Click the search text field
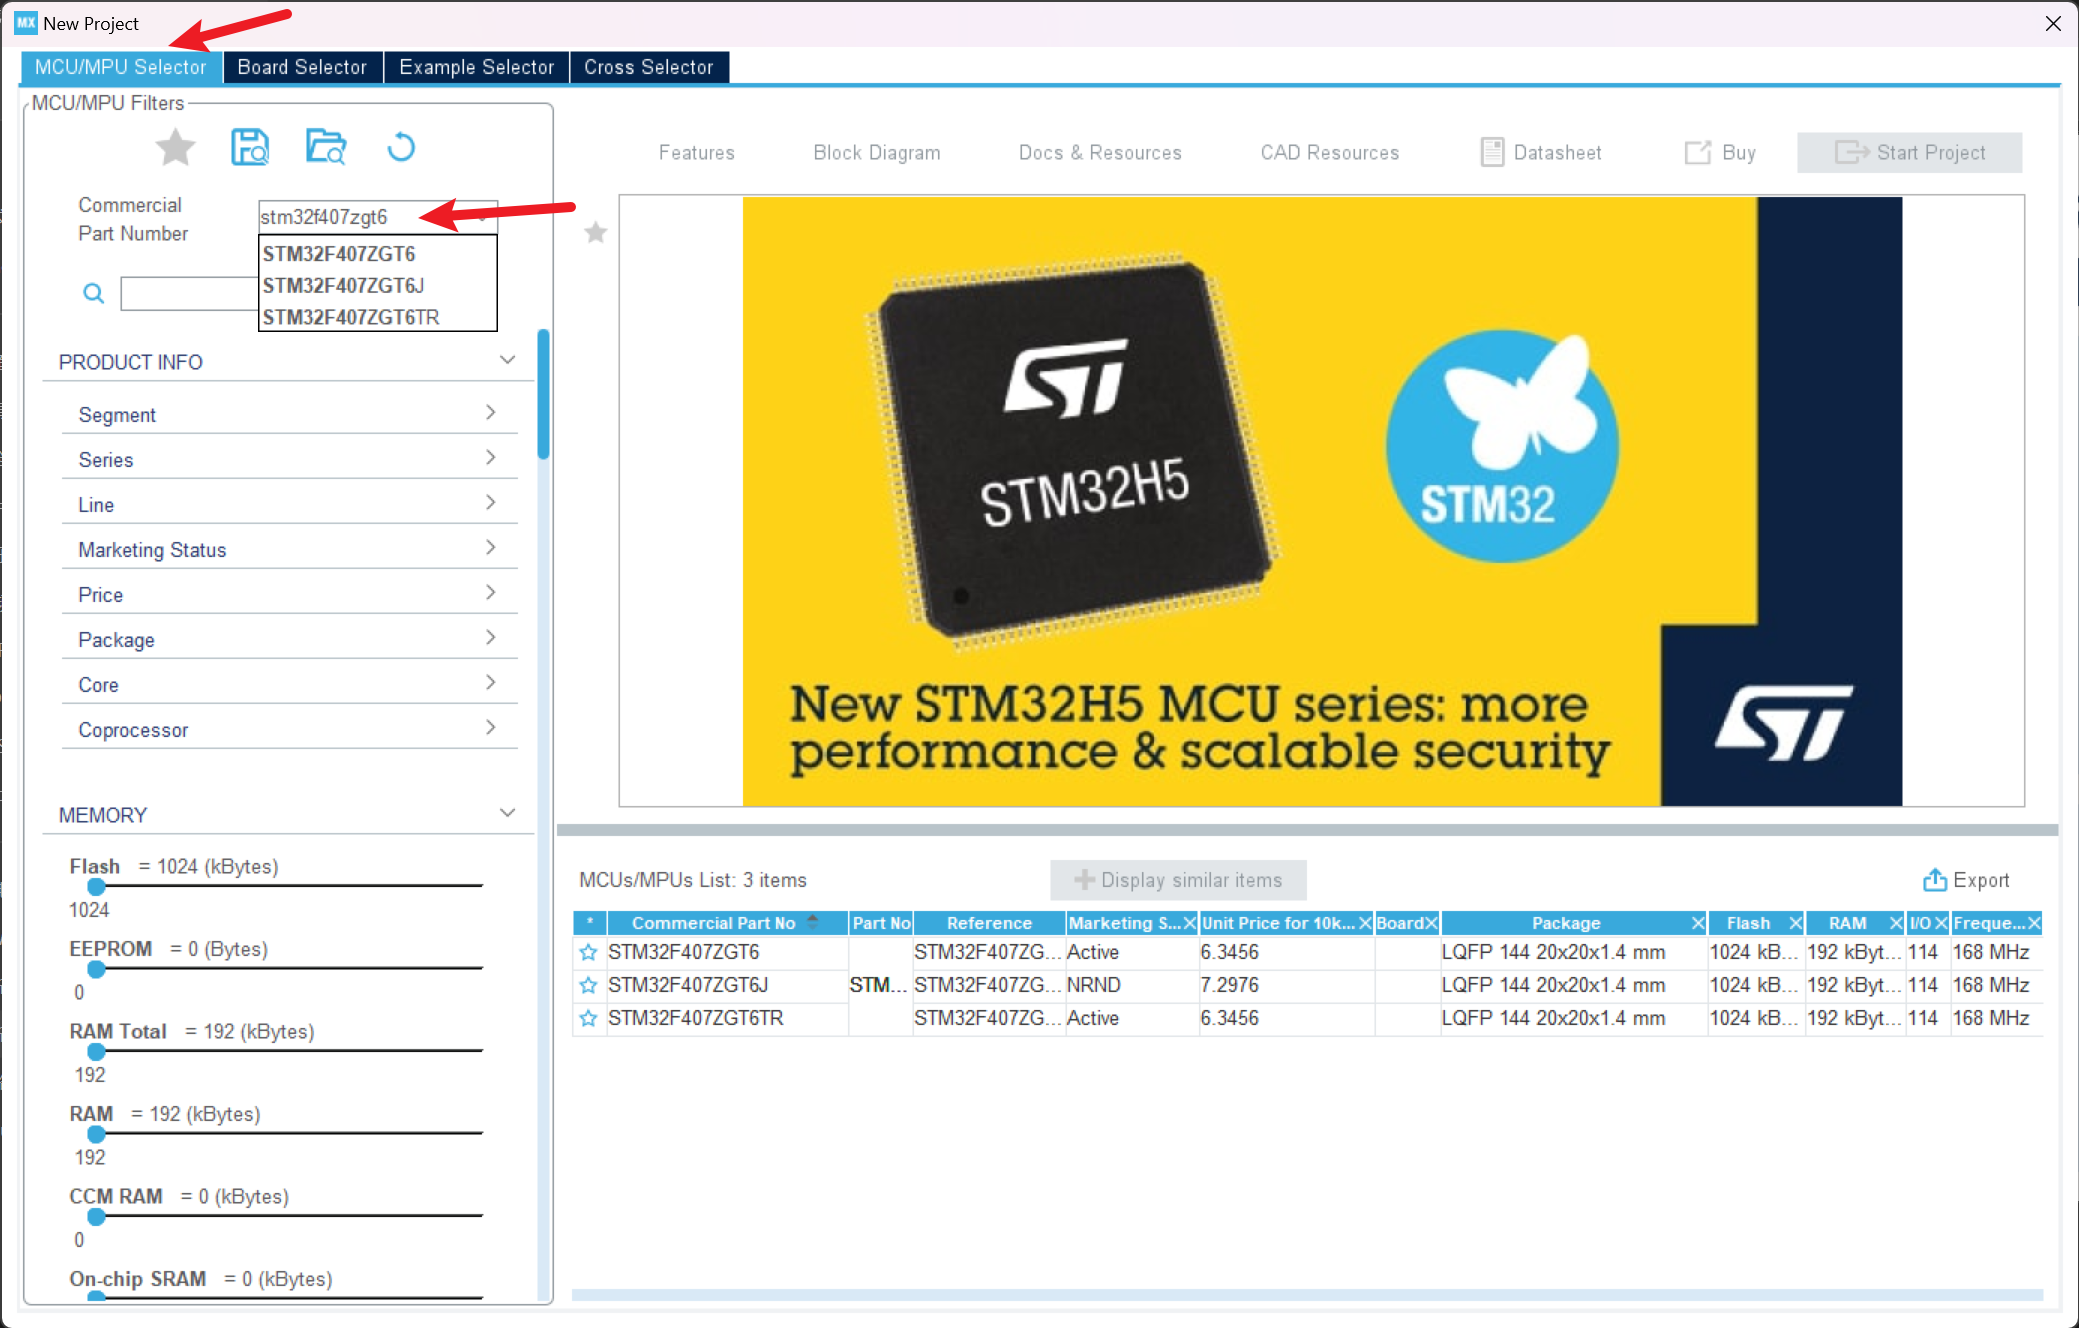This screenshot has width=2079, height=1328. (189, 294)
